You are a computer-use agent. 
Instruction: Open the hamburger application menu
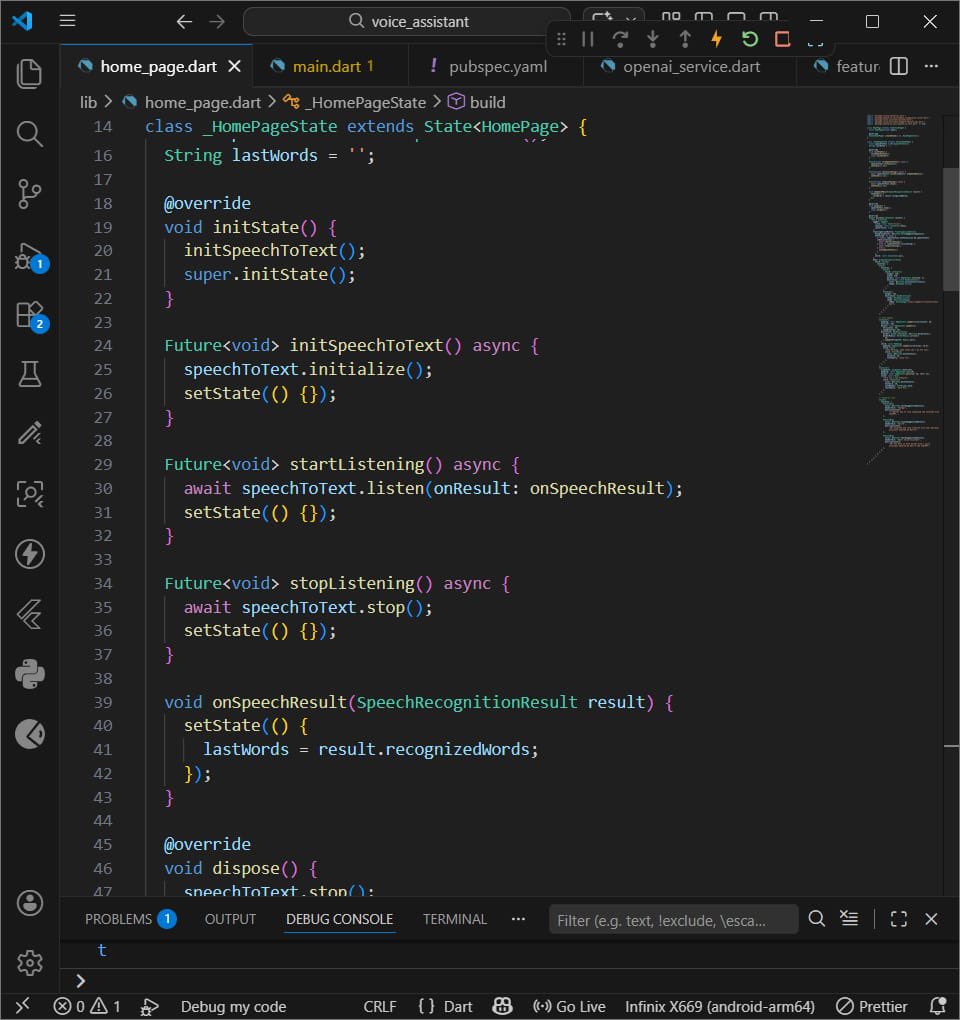(x=68, y=21)
